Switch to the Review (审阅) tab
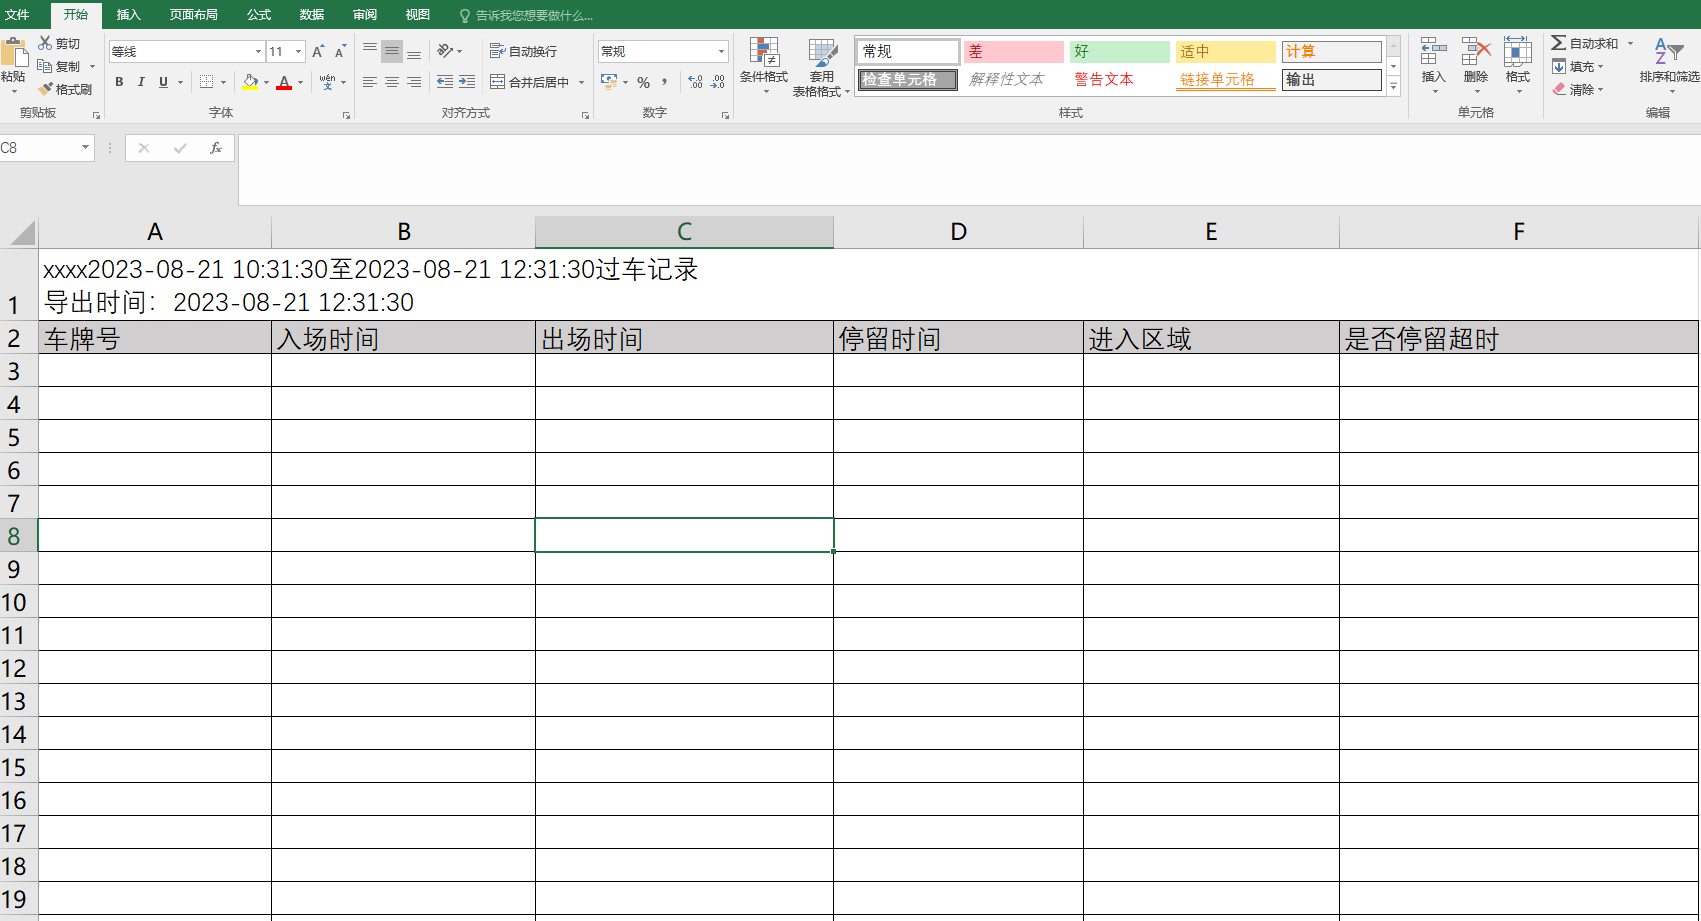Image resolution: width=1701 pixels, height=921 pixels. click(365, 15)
